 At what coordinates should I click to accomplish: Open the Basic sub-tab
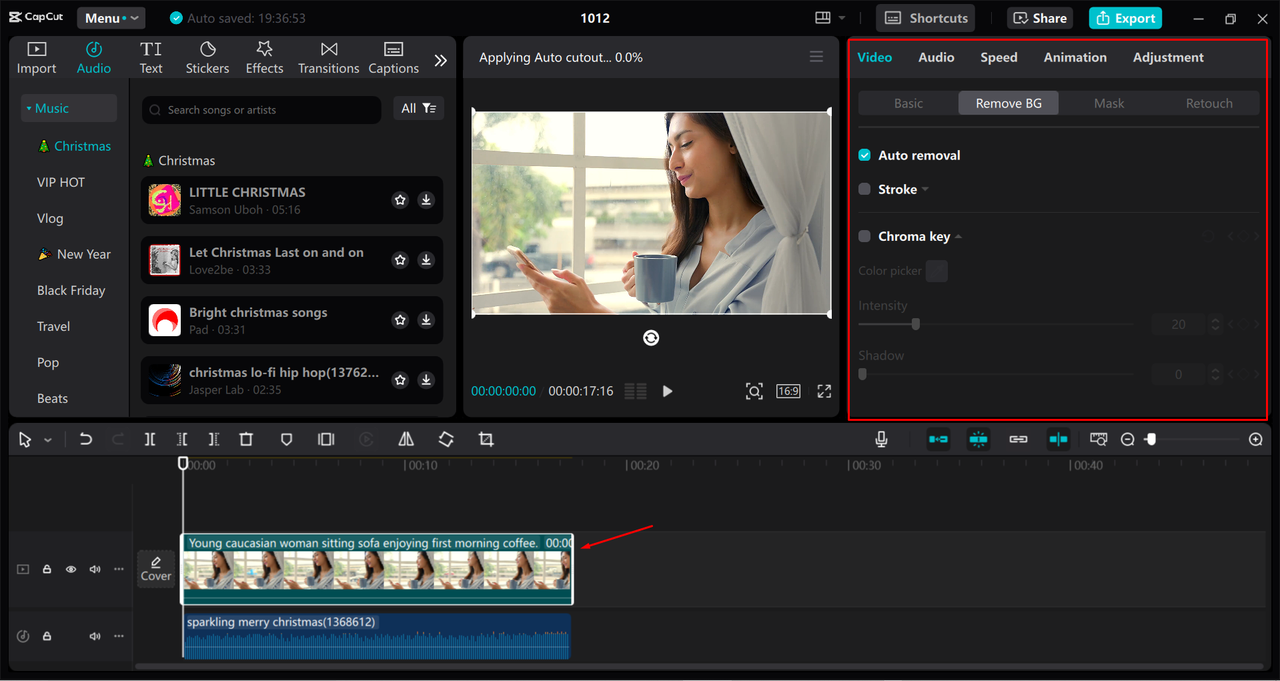click(x=908, y=103)
